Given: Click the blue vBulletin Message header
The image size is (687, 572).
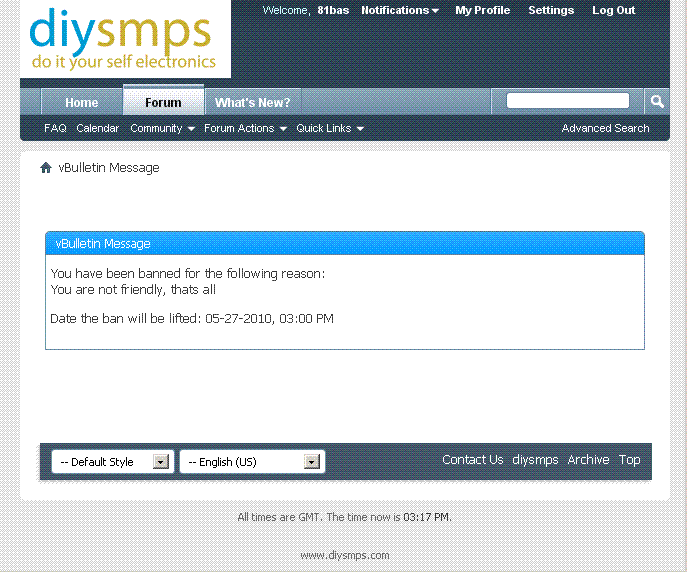Looking at the screenshot, I should [x=345, y=244].
